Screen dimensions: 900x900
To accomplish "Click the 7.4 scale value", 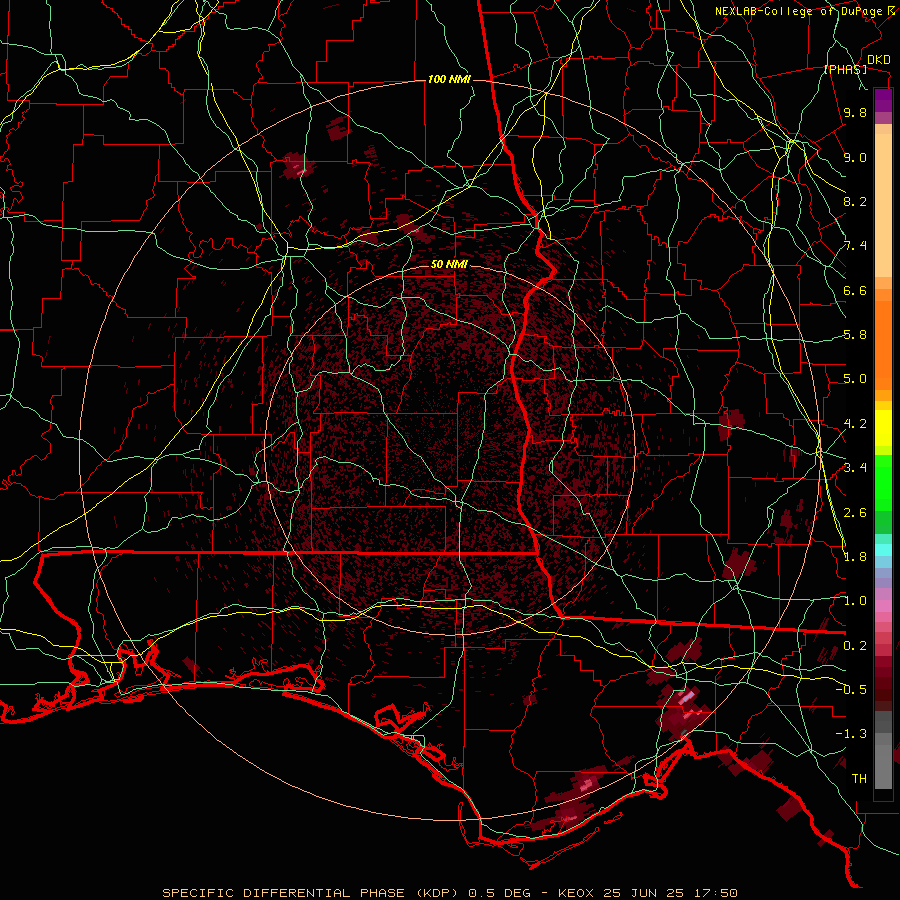I will [x=855, y=246].
